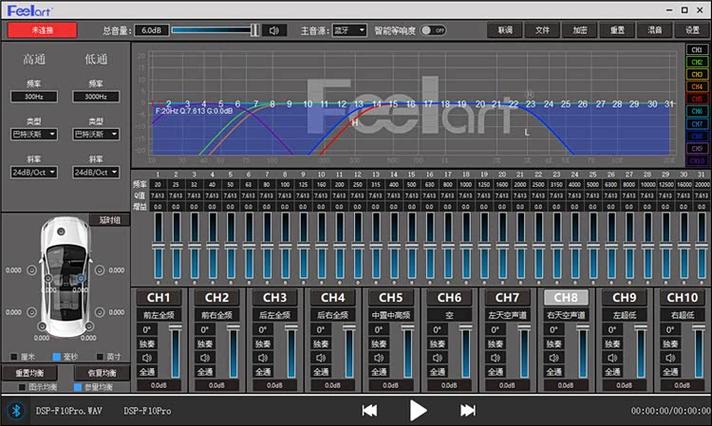This screenshot has height=426, width=712.
Task: Click the Bluetooth icon in bottom bar
Action: (16, 411)
